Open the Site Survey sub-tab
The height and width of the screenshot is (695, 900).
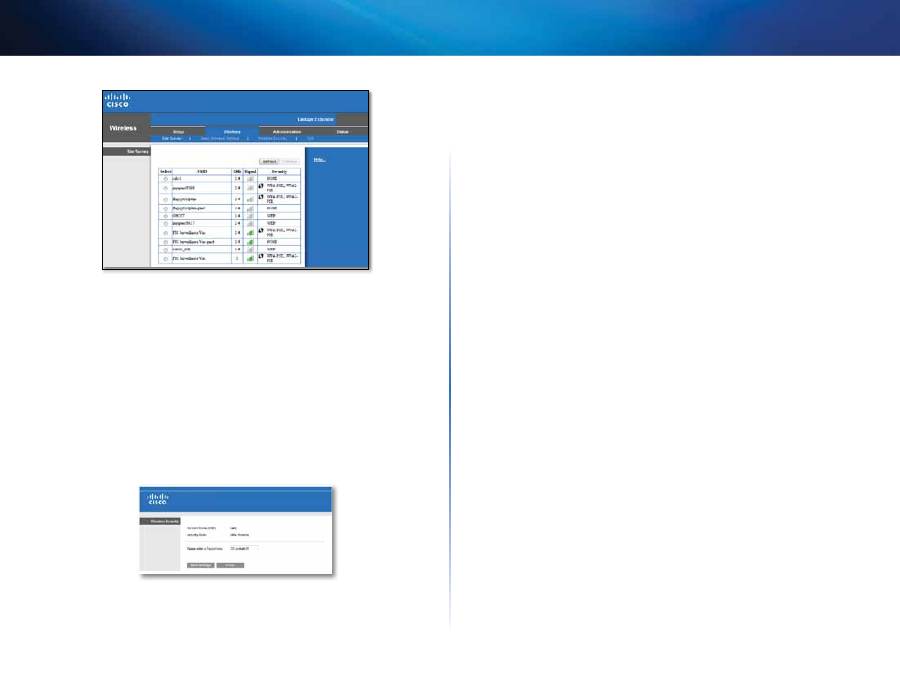168,138
